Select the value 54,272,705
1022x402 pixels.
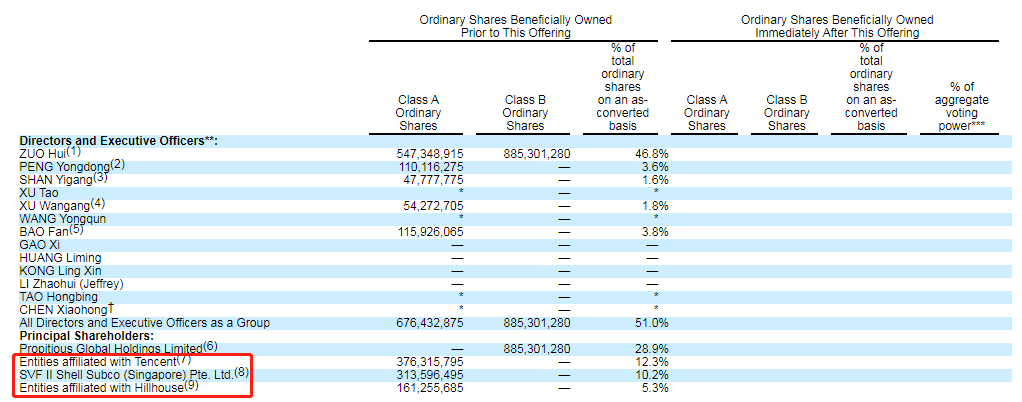pos(433,207)
